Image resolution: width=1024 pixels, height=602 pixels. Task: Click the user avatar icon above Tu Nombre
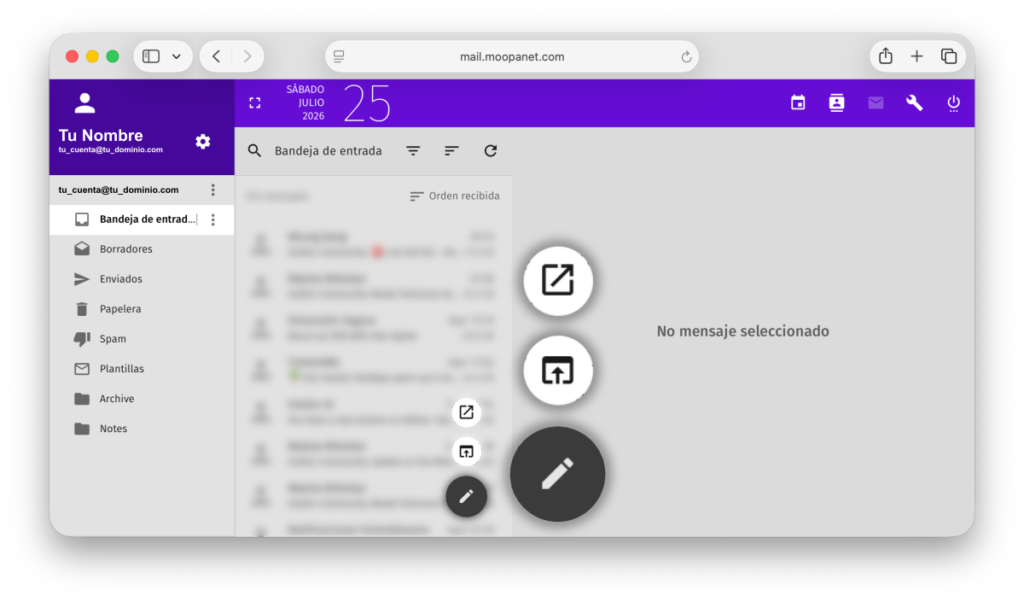click(84, 103)
